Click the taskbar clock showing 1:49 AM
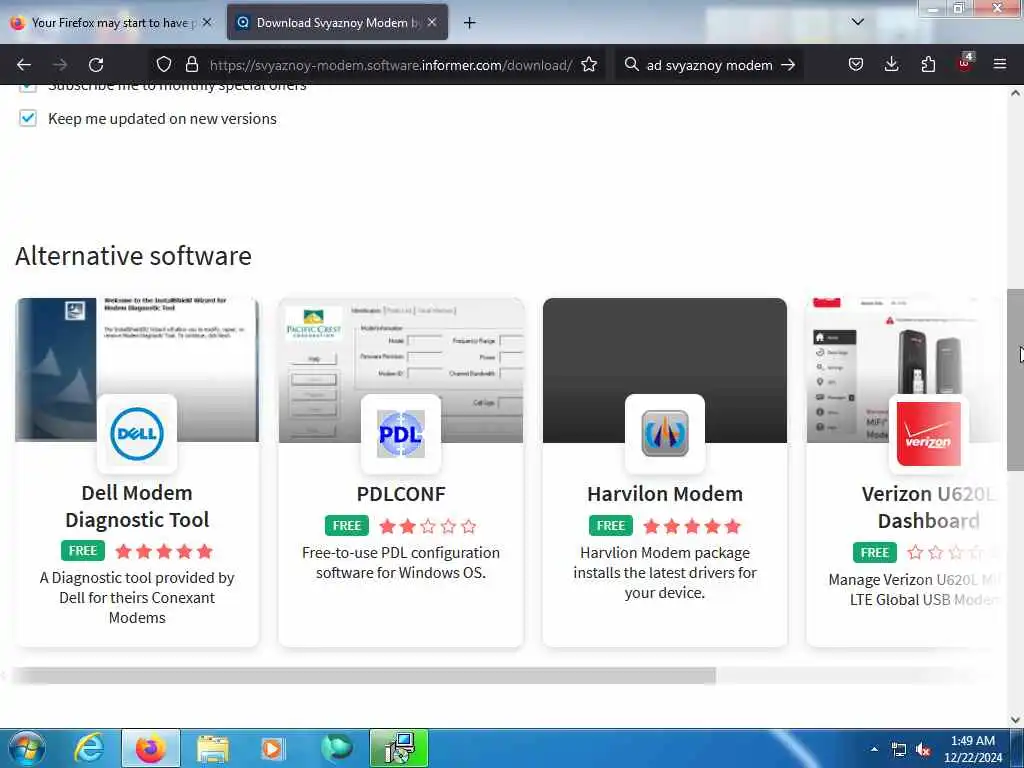 (972, 748)
